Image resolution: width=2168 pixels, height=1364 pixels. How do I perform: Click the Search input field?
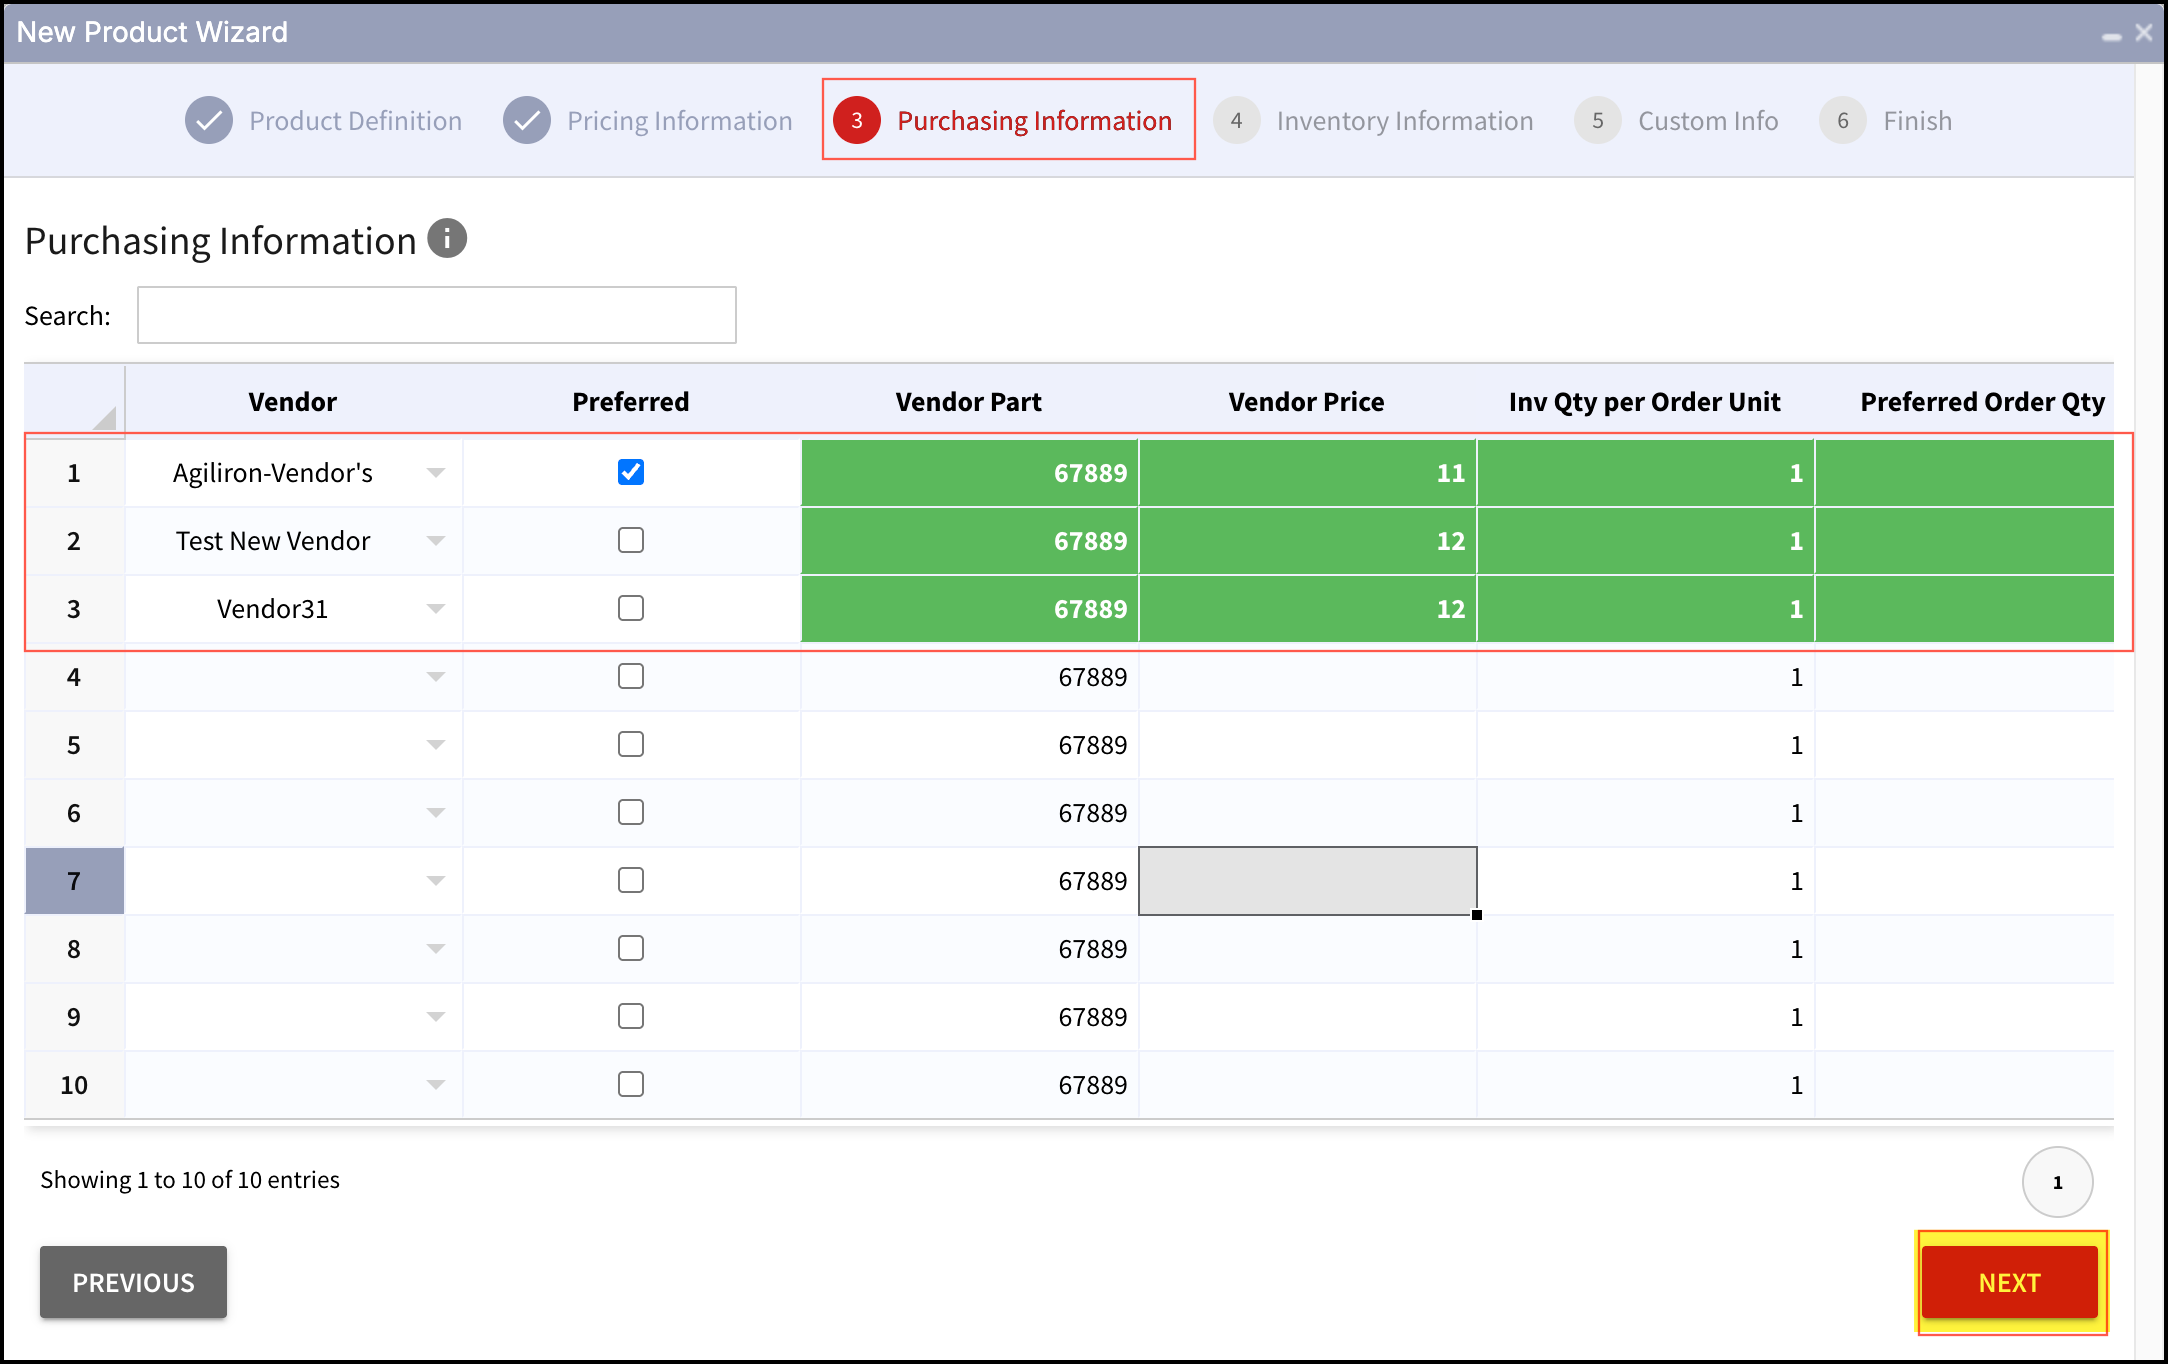click(x=437, y=315)
